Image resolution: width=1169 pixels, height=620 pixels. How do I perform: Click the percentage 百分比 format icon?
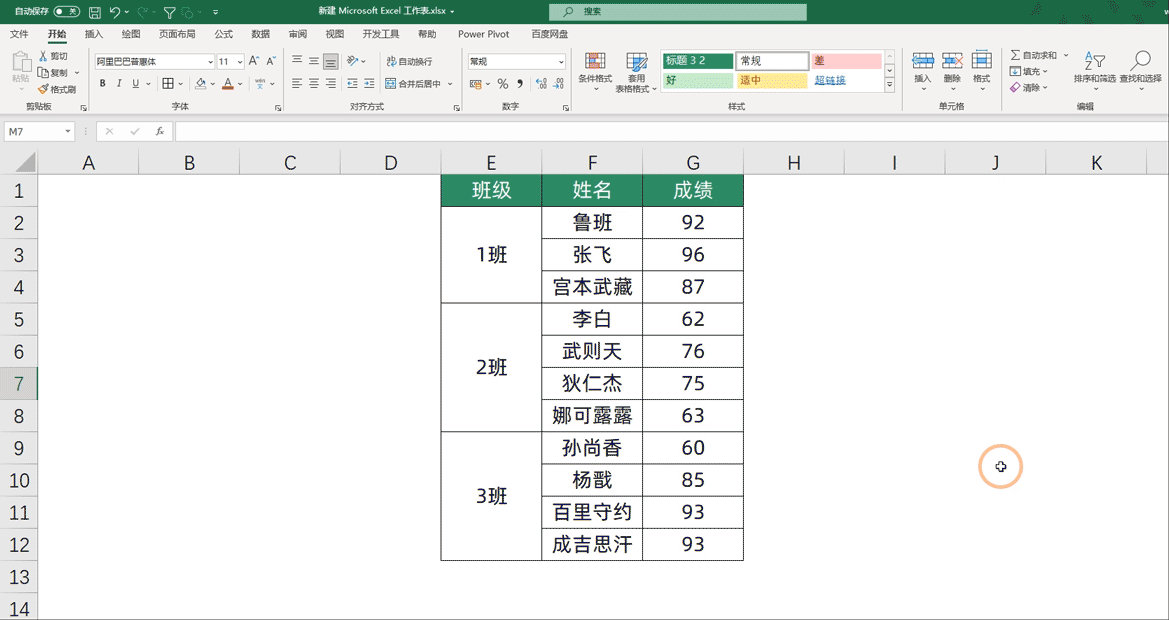pyautogui.click(x=501, y=84)
